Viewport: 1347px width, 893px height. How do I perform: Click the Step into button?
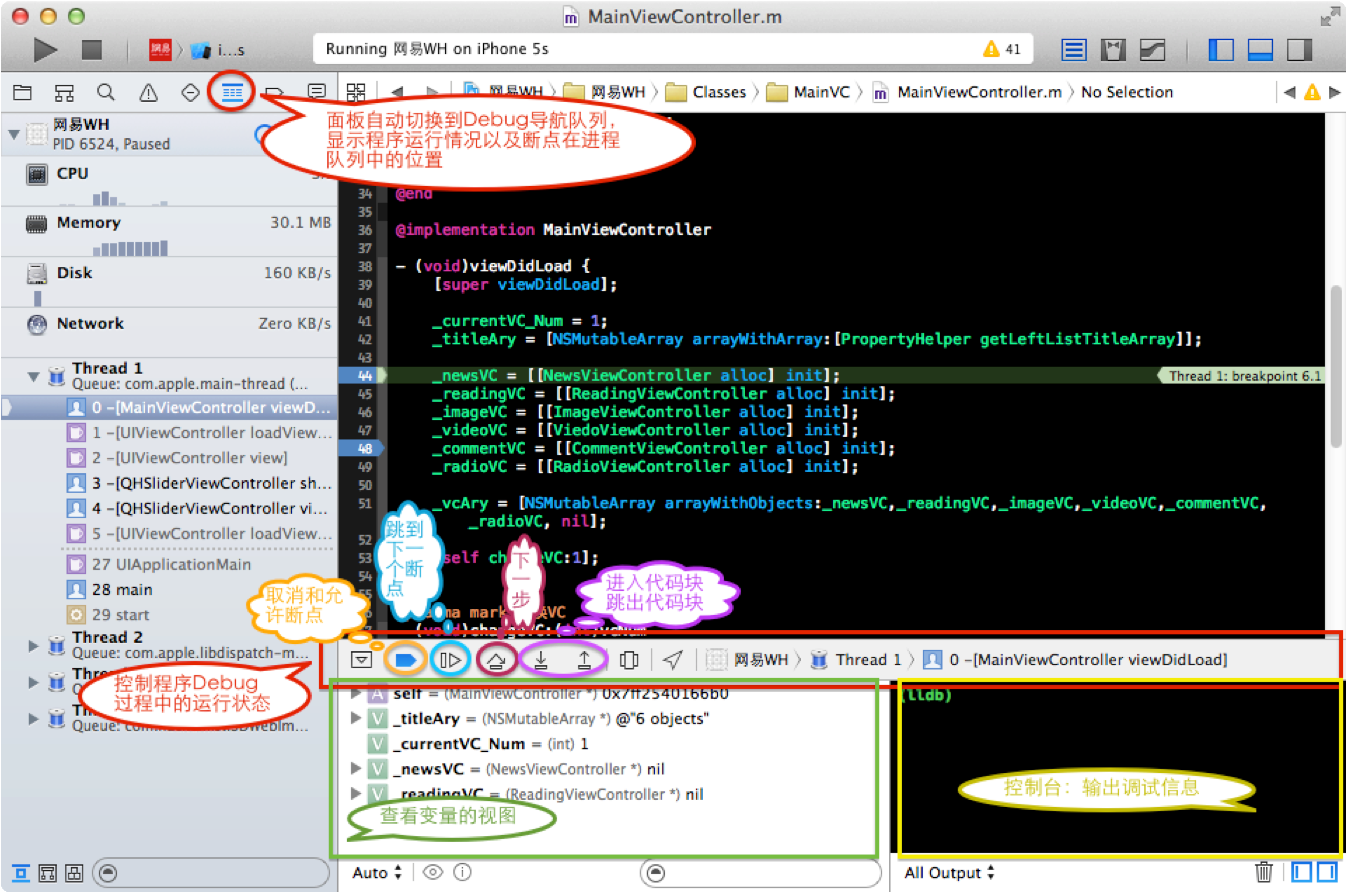[541, 660]
